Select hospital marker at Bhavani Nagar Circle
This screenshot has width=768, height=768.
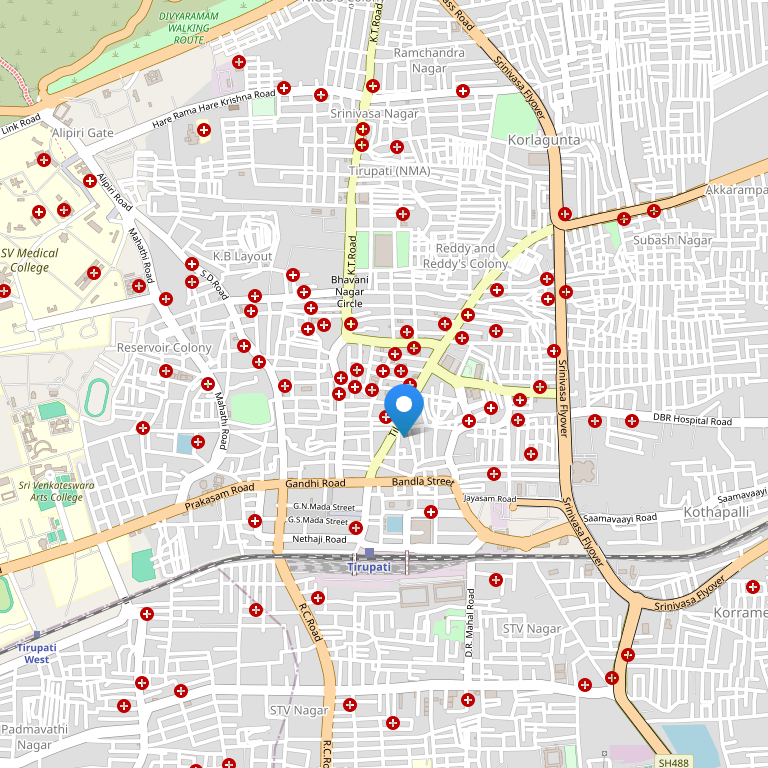click(350, 324)
